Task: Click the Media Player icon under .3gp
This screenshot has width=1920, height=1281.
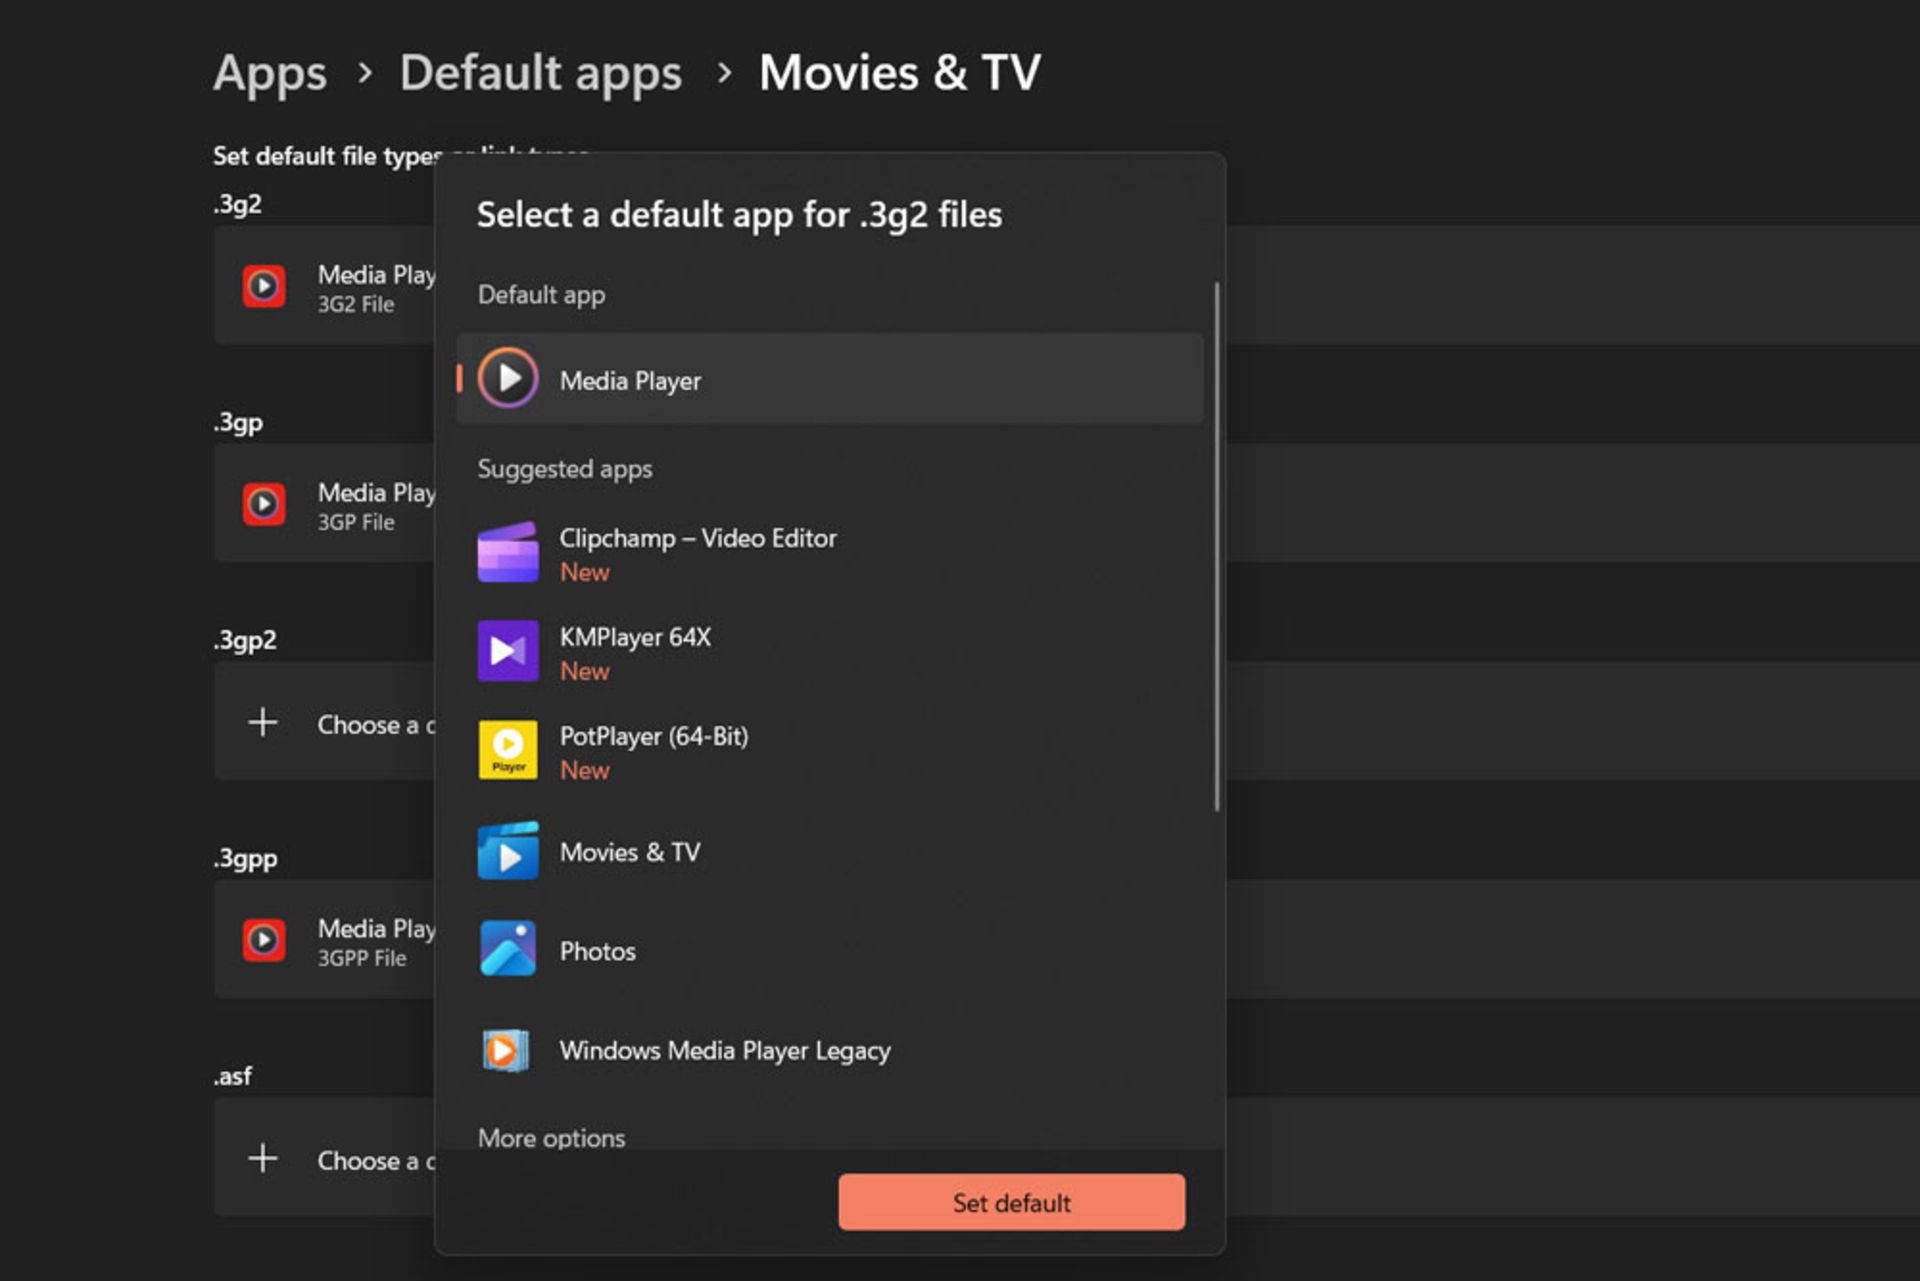Action: click(x=264, y=504)
